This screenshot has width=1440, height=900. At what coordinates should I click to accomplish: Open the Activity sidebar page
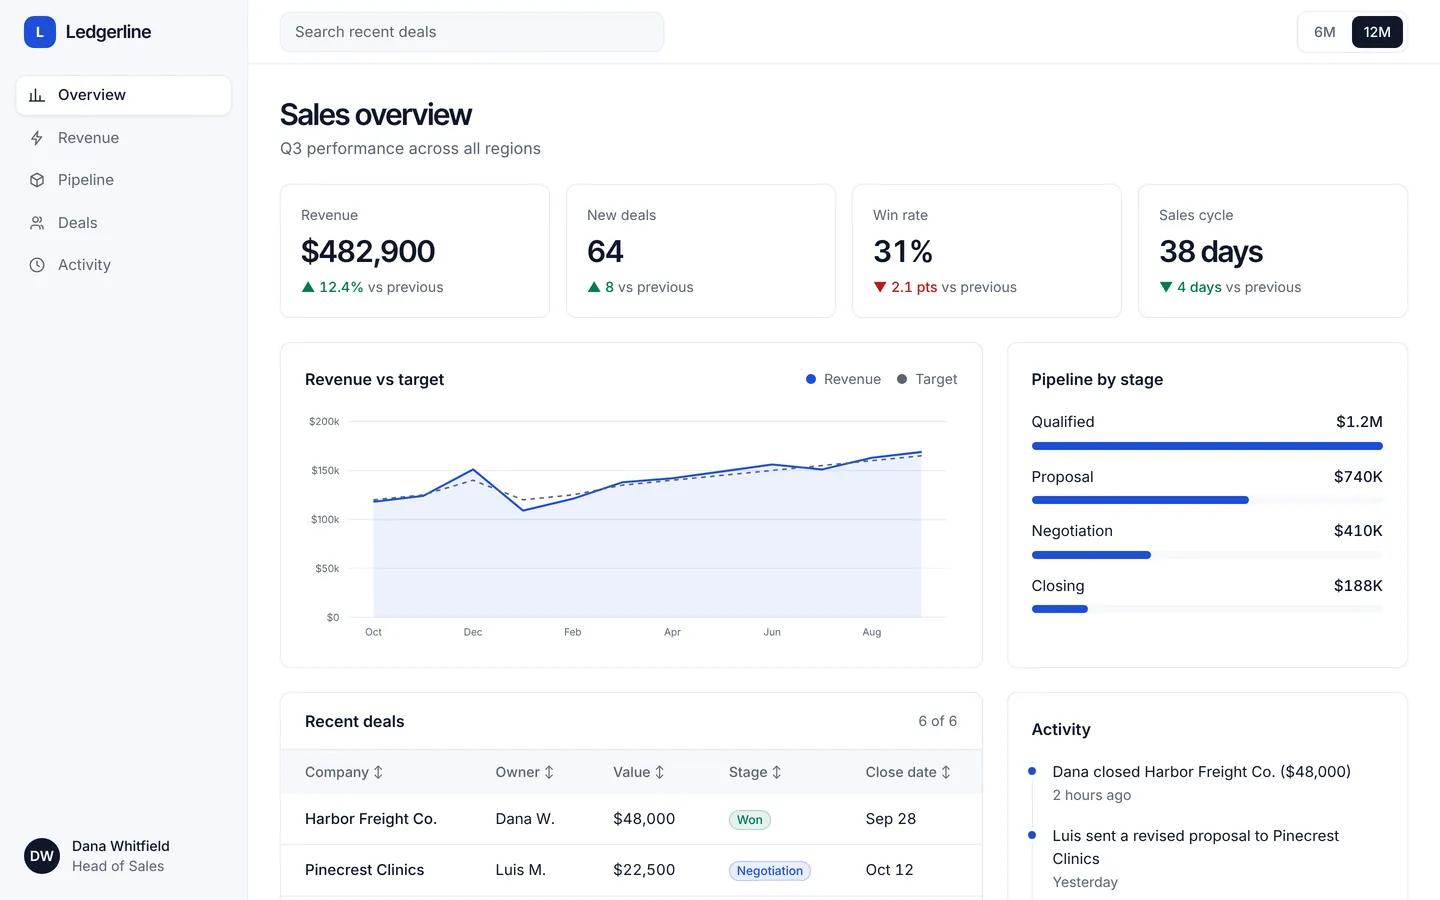tap(124, 265)
